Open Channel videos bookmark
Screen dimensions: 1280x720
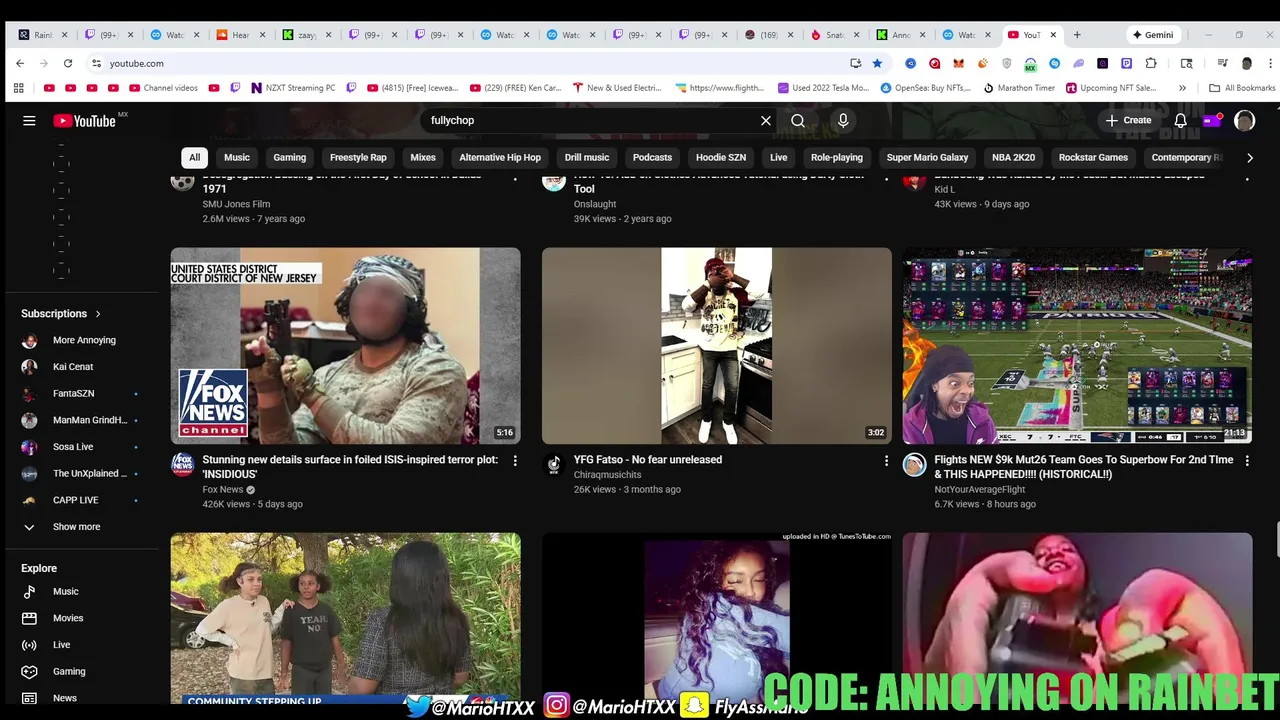click(x=164, y=88)
